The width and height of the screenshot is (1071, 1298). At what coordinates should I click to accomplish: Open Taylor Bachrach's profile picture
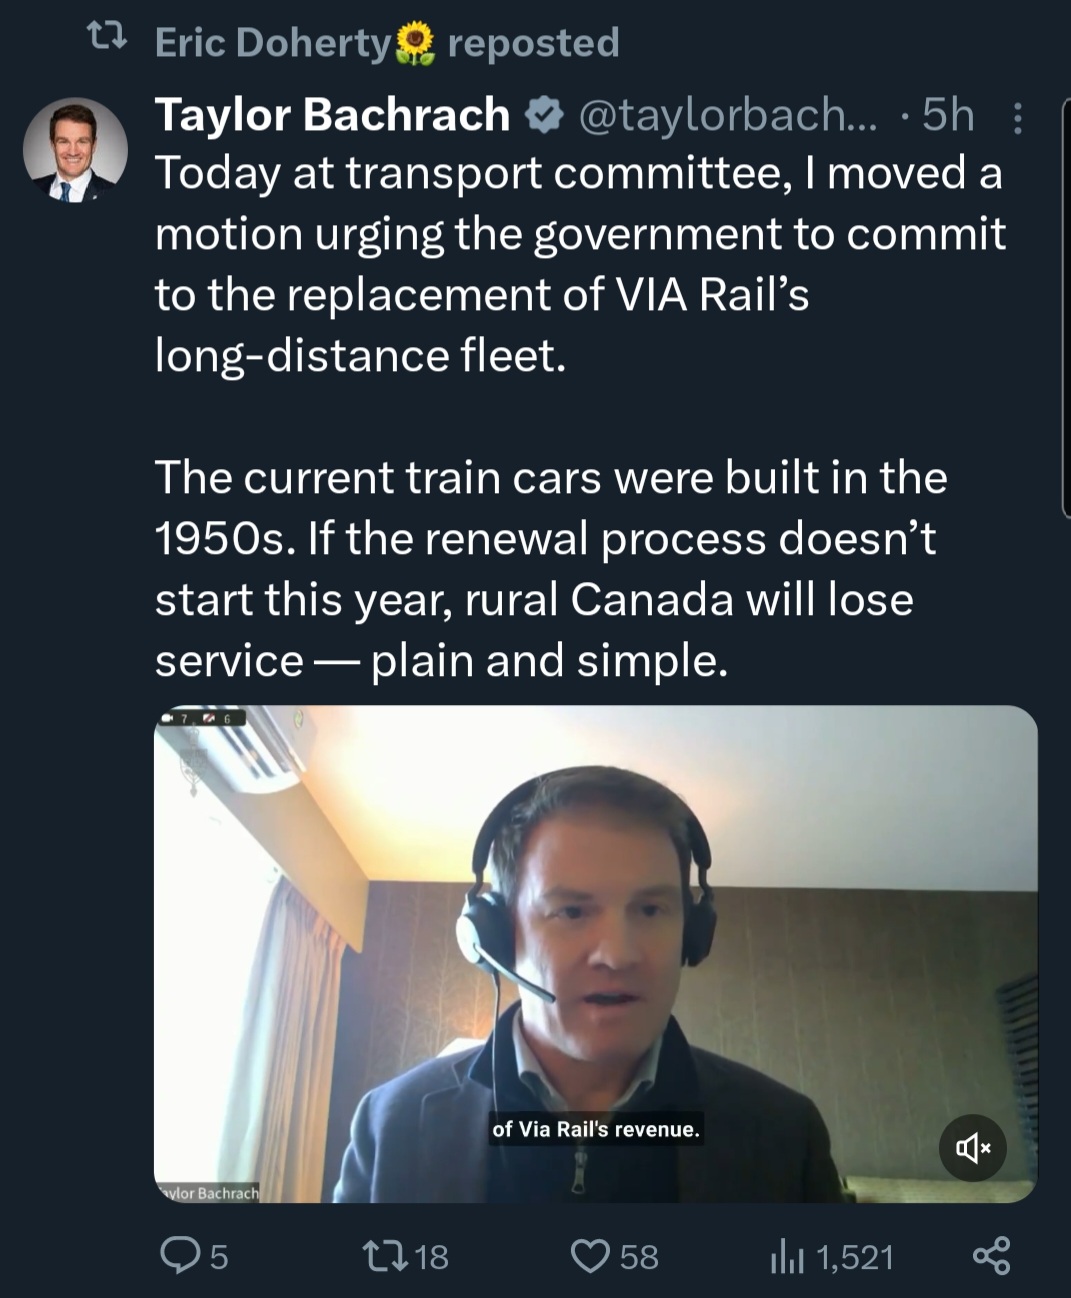coord(75,150)
